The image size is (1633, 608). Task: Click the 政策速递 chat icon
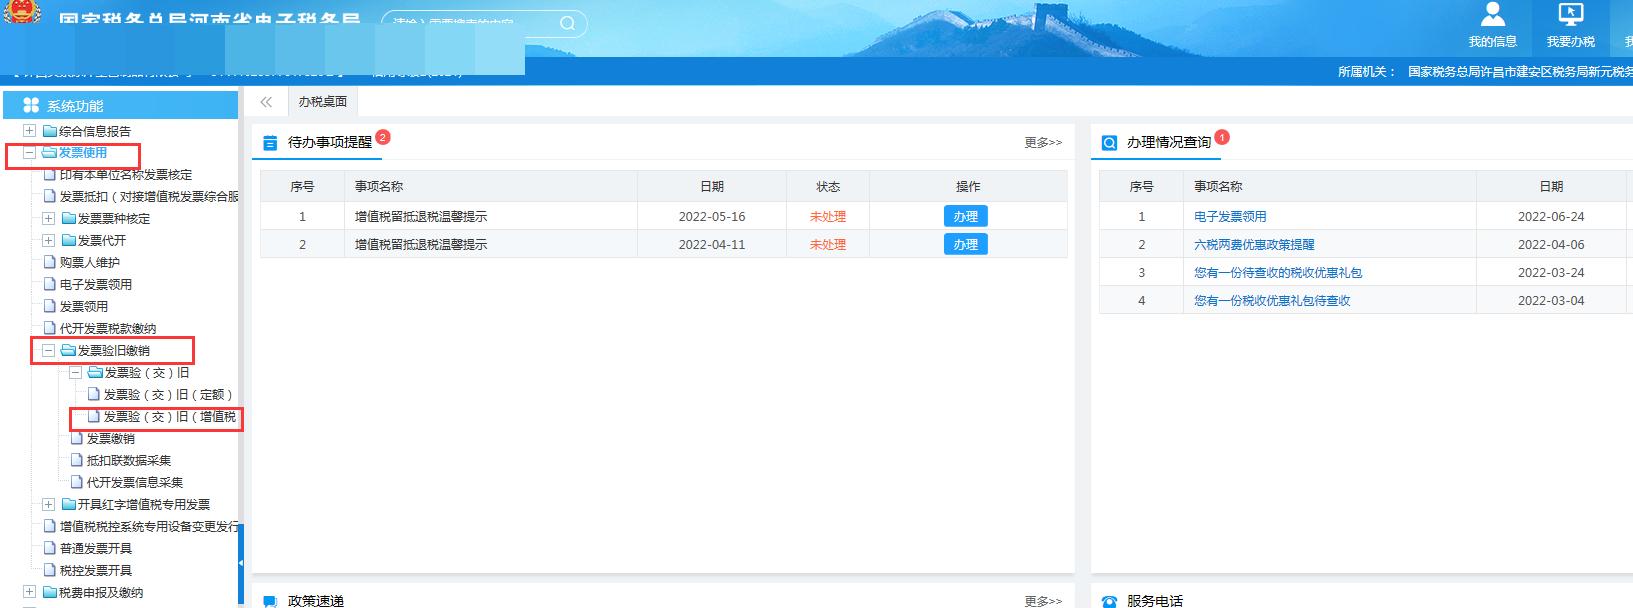coord(270,601)
